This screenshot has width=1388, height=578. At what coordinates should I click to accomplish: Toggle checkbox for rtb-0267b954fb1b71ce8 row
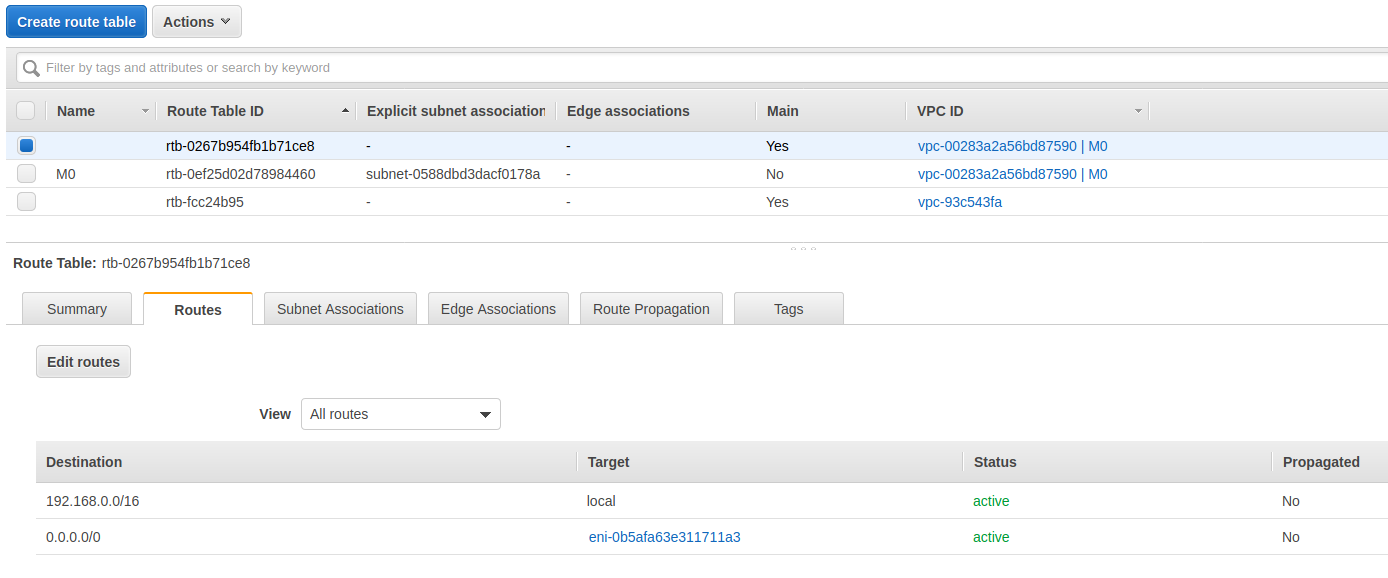point(27,146)
